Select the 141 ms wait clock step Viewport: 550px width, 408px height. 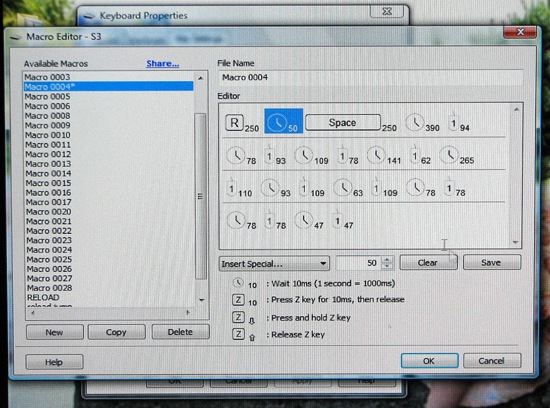click(384, 155)
